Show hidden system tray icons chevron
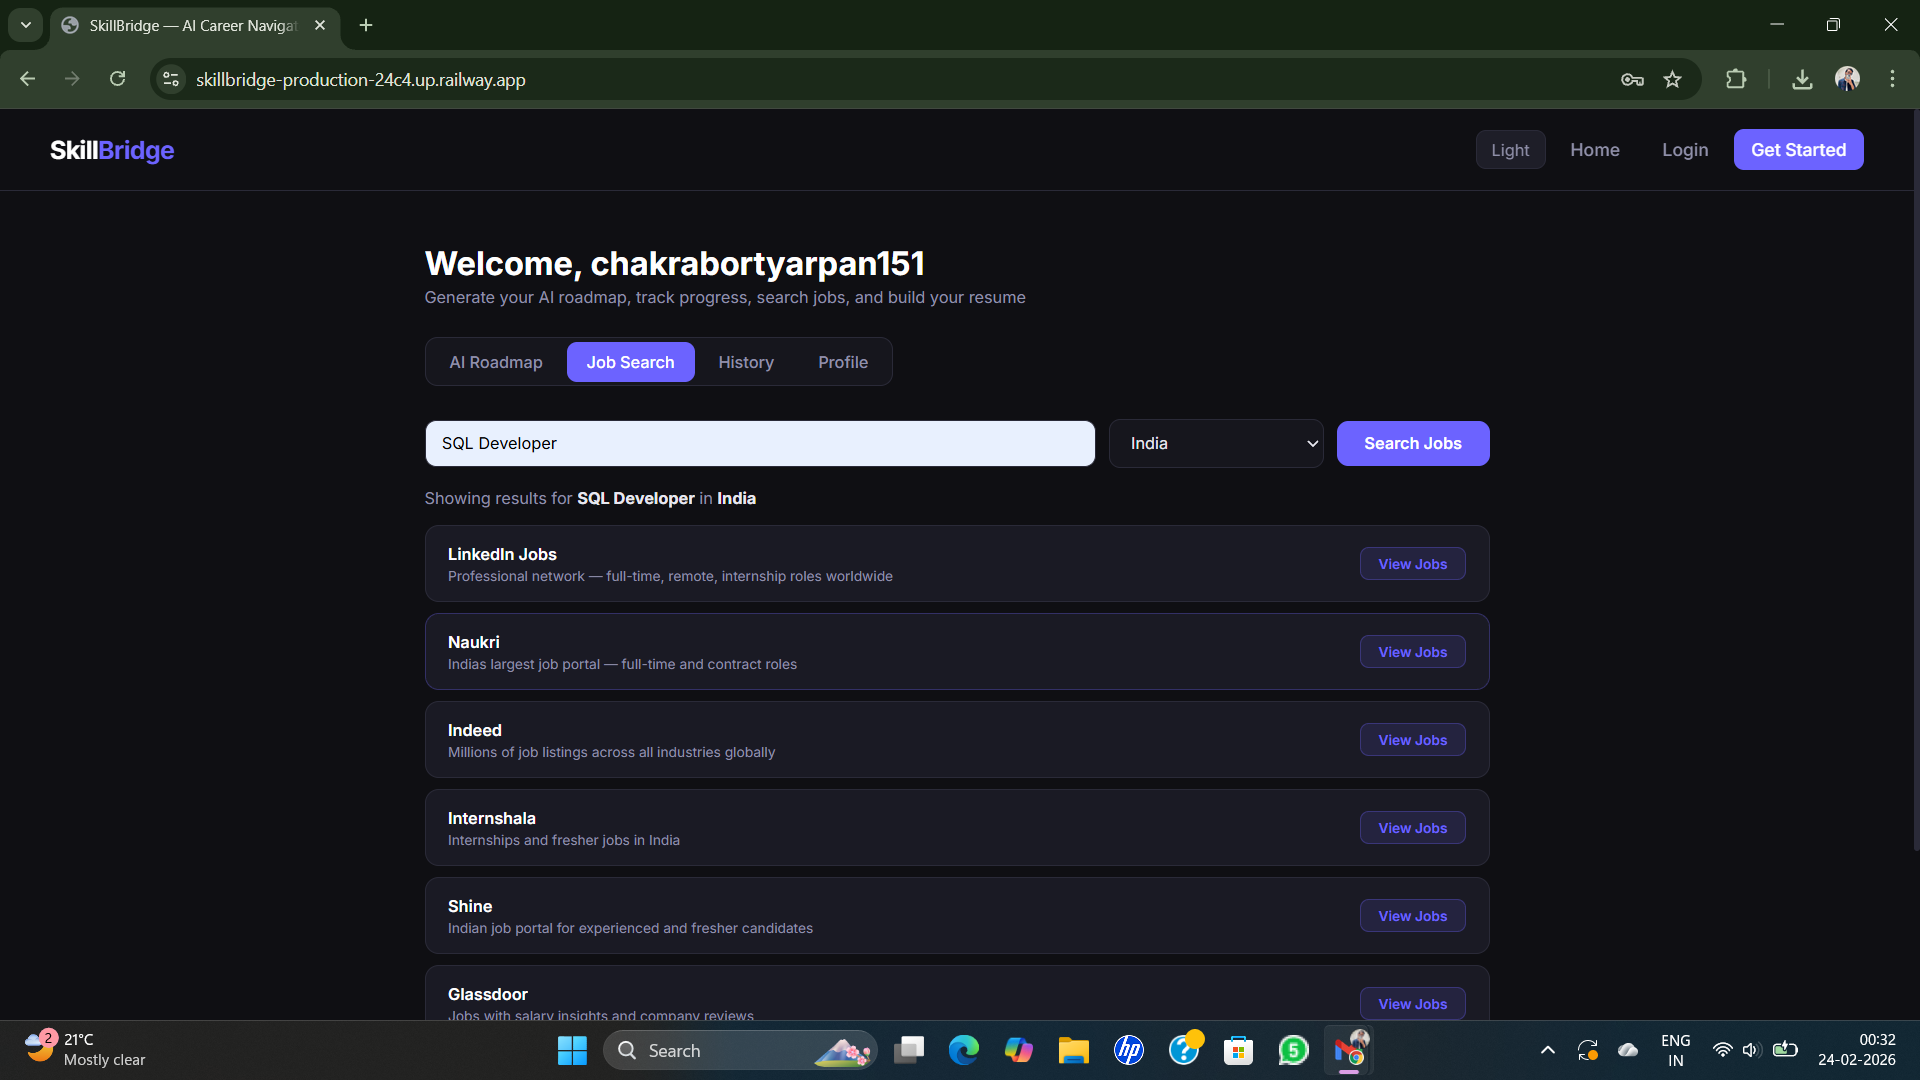 click(1547, 1050)
